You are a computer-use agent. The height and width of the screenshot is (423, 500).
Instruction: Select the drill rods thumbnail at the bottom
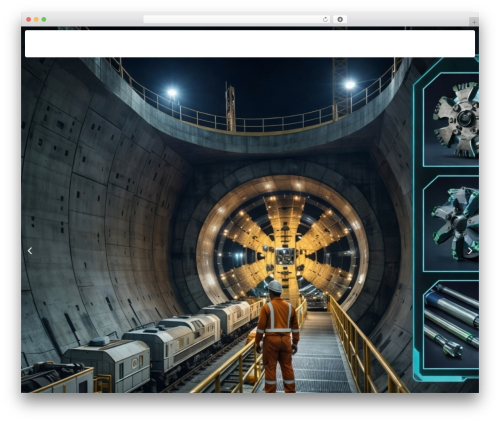pyautogui.click(x=451, y=325)
